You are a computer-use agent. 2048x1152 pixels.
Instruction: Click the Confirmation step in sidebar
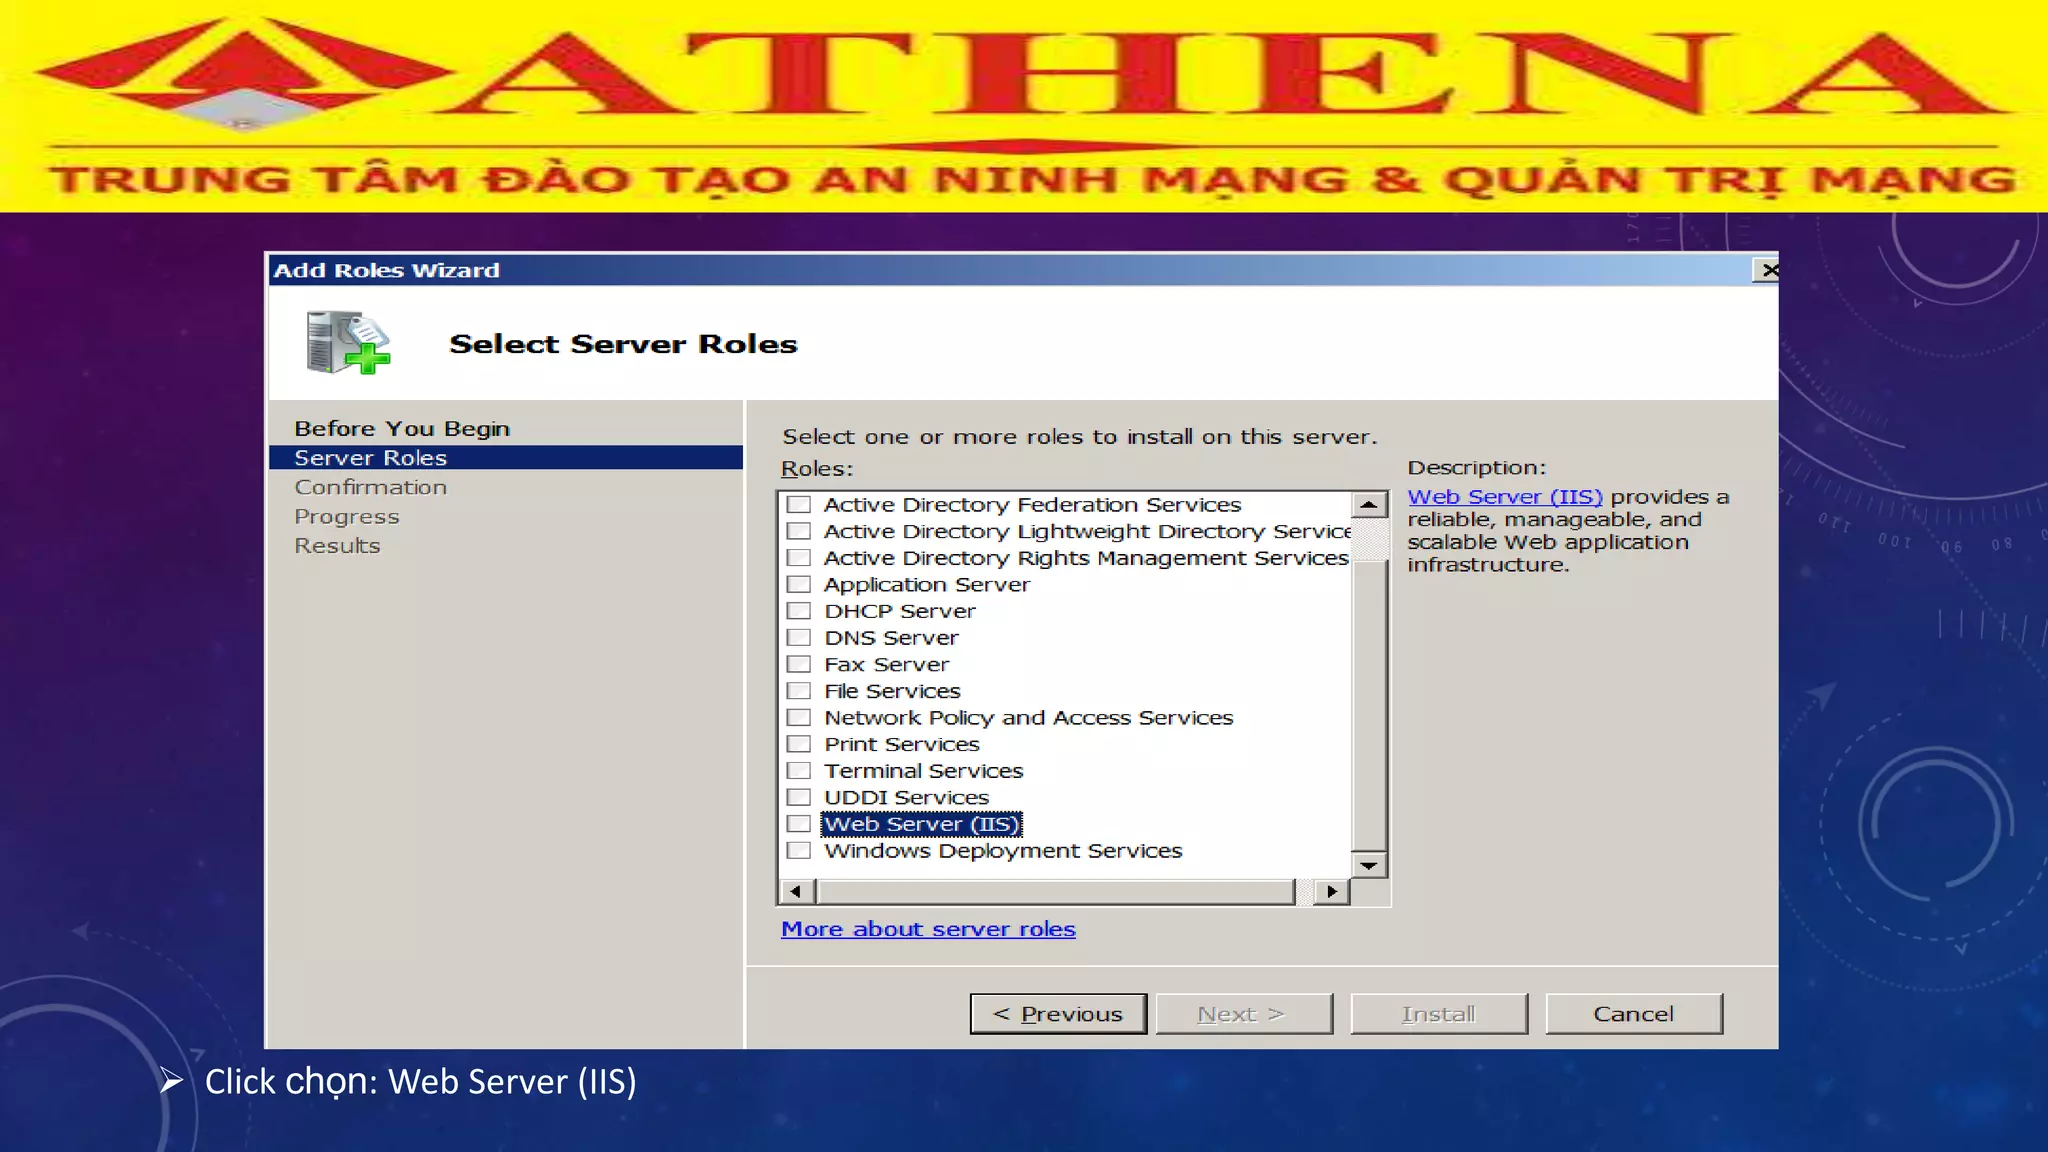(370, 487)
